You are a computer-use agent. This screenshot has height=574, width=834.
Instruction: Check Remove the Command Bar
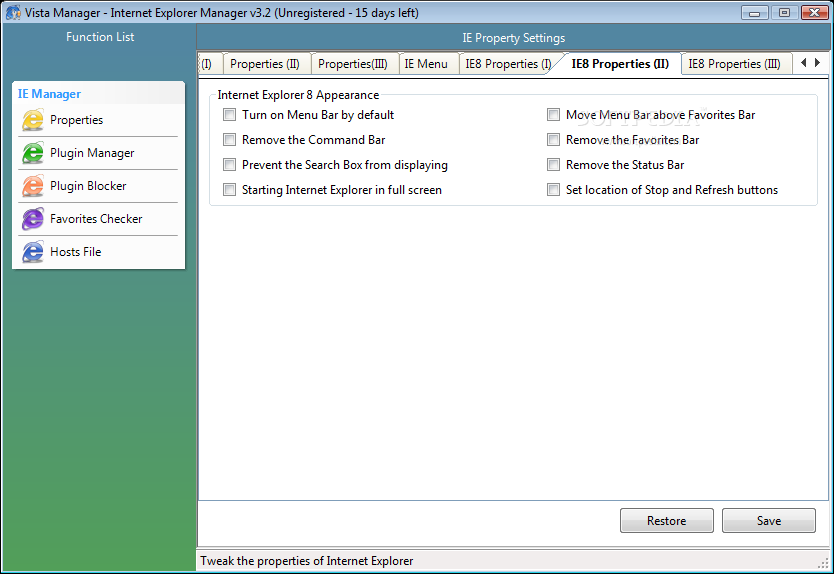point(229,140)
